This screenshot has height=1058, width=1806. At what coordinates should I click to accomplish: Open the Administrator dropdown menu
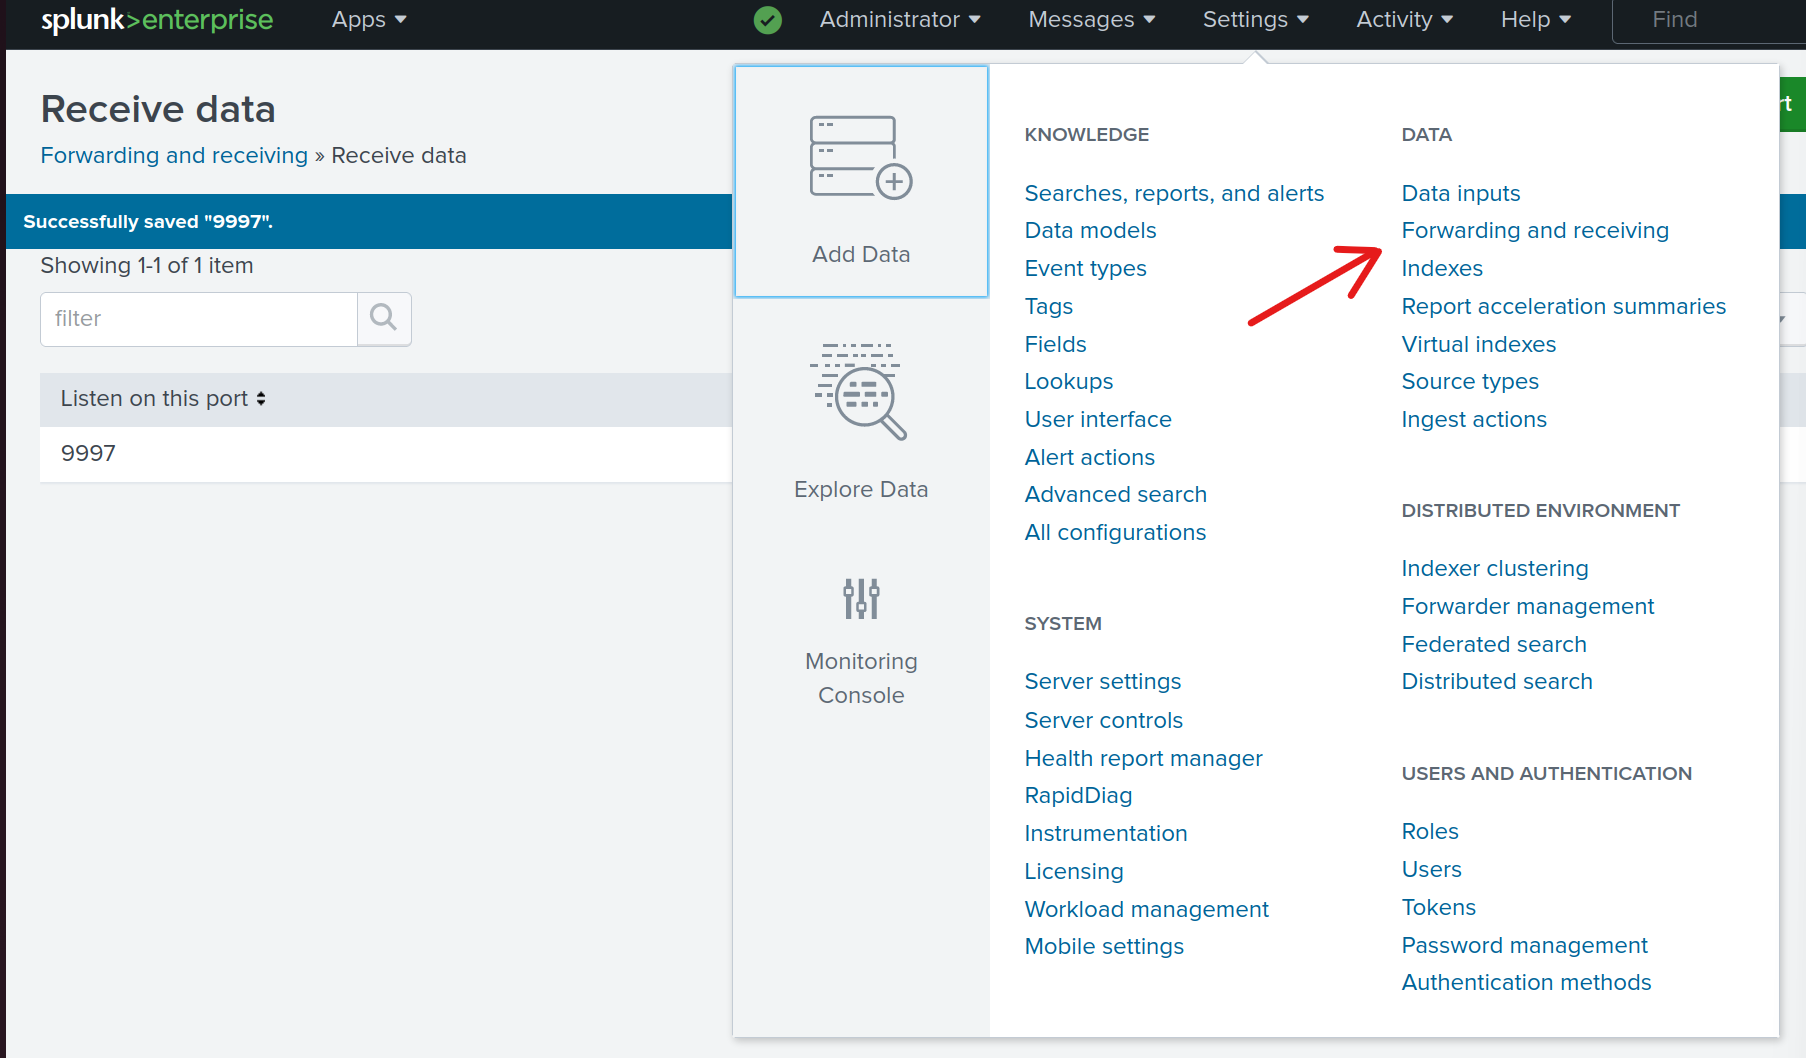click(899, 20)
